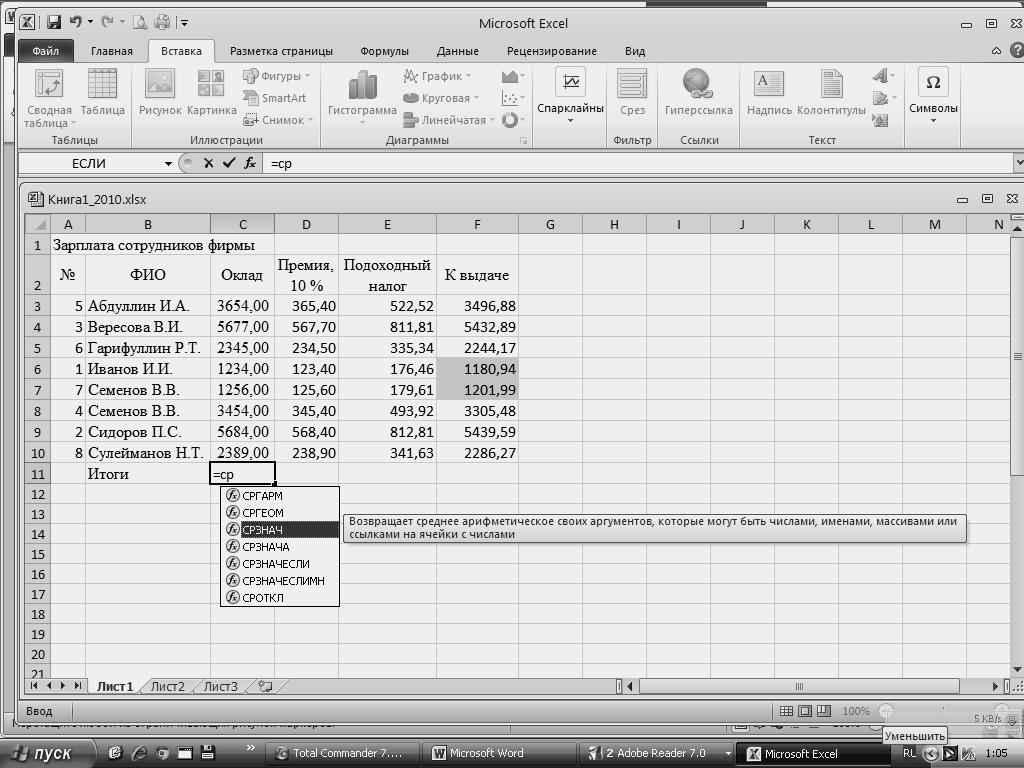Switch to Page Break Preview in status bar
This screenshot has width=1024, height=768.
[824, 711]
